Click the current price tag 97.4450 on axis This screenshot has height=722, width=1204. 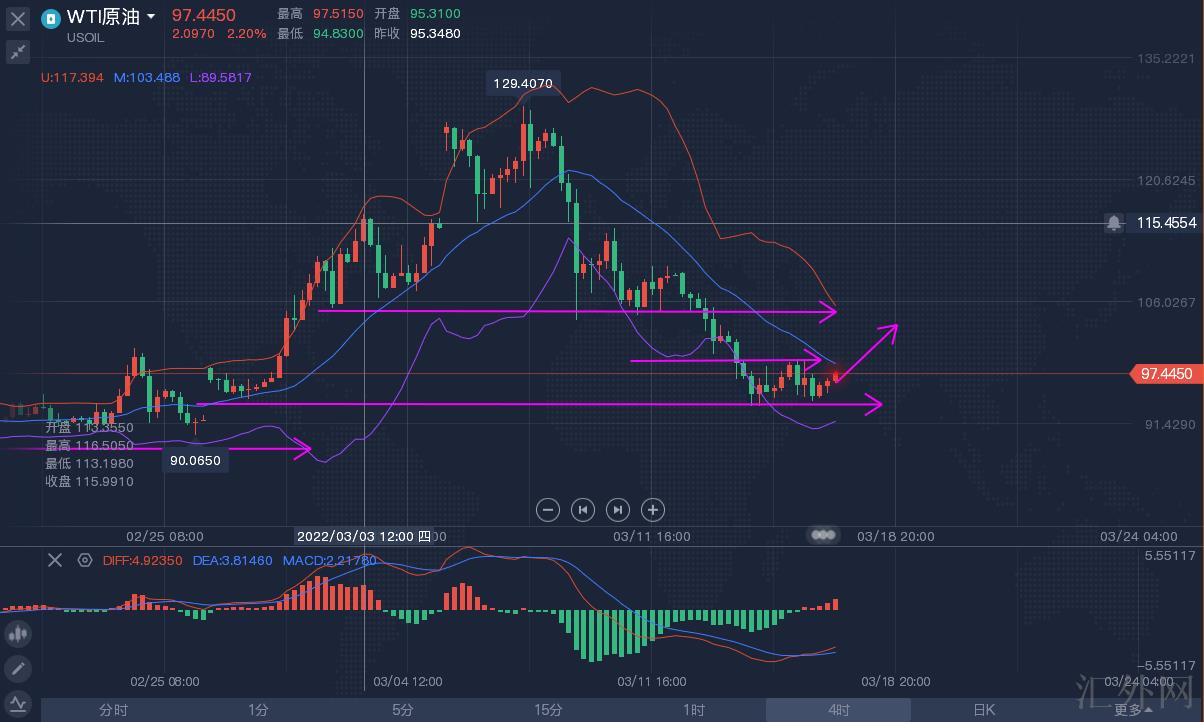click(x=1166, y=373)
